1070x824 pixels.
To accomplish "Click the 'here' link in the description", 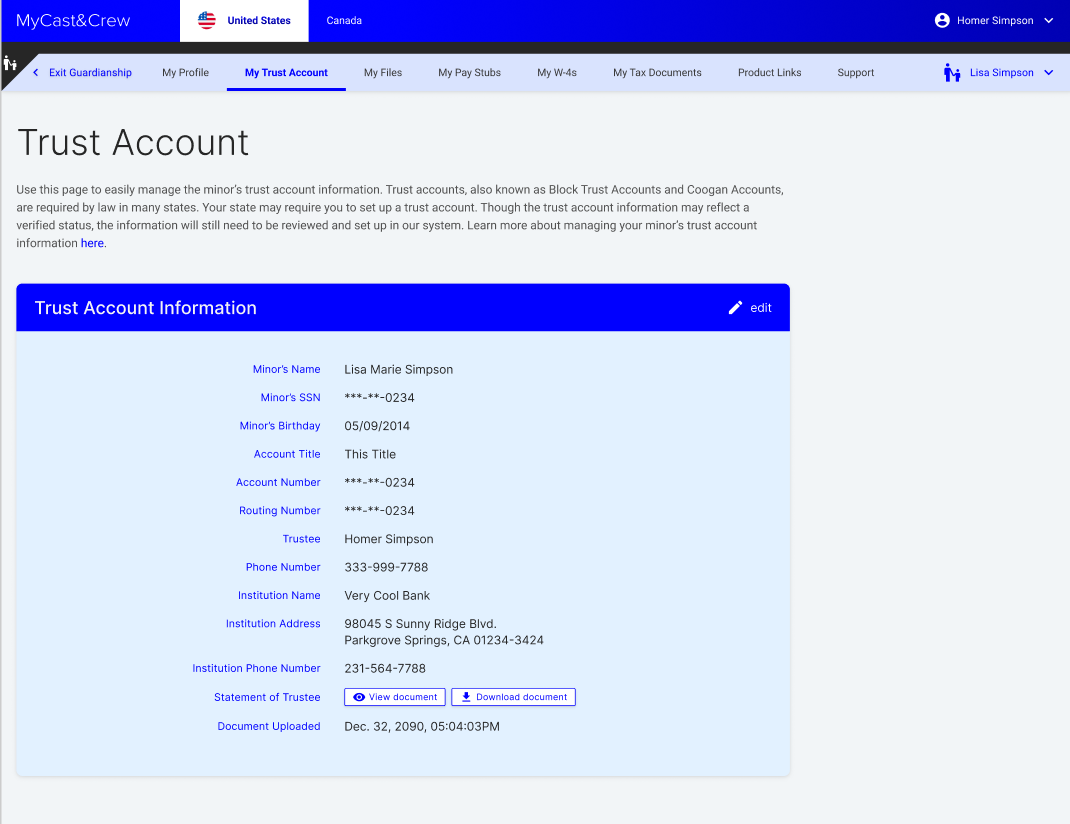I will pos(92,243).
